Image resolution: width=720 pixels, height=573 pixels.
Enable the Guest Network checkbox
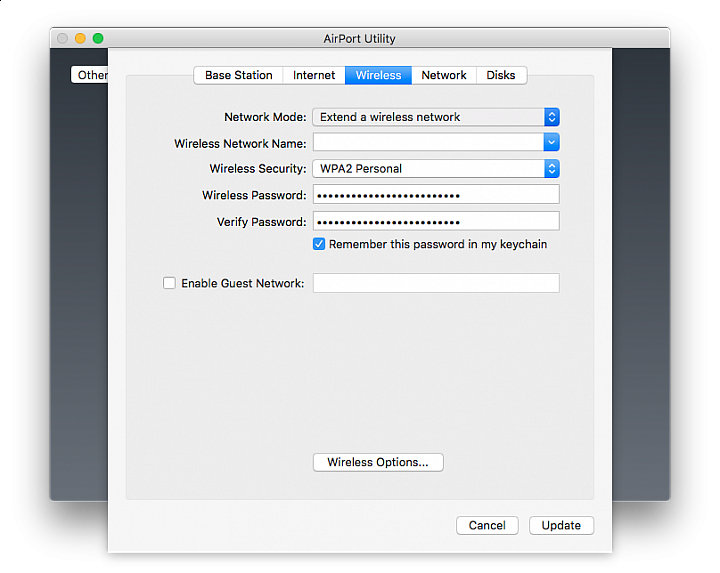[169, 283]
